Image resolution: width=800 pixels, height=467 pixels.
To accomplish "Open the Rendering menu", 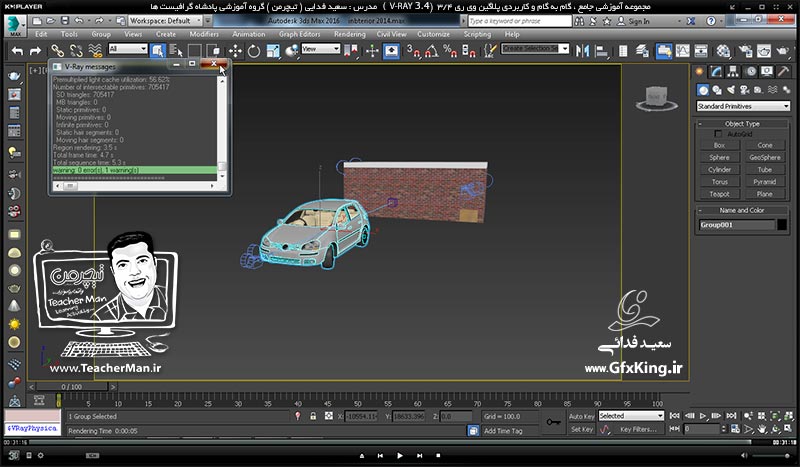I will pos(349,34).
